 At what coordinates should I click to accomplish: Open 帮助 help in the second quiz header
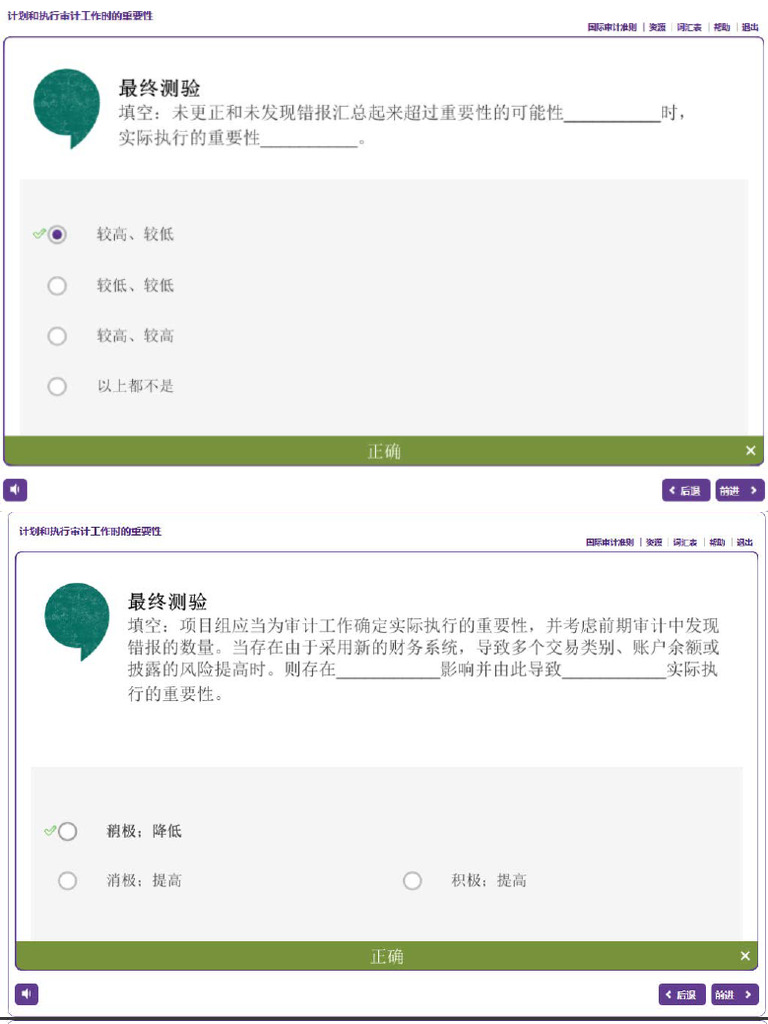pyautogui.click(x=717, y=542)
